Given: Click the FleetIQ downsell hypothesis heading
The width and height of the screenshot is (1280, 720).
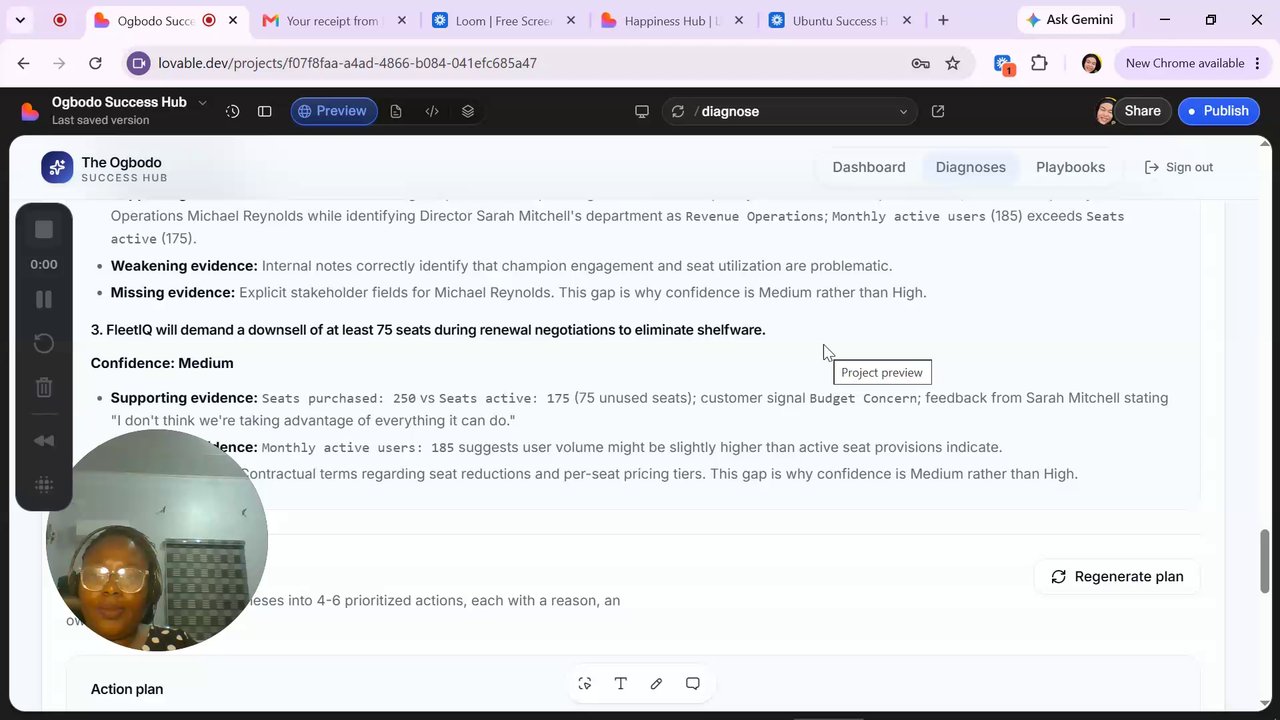Looking at the screenshot, I should [428, 330].
